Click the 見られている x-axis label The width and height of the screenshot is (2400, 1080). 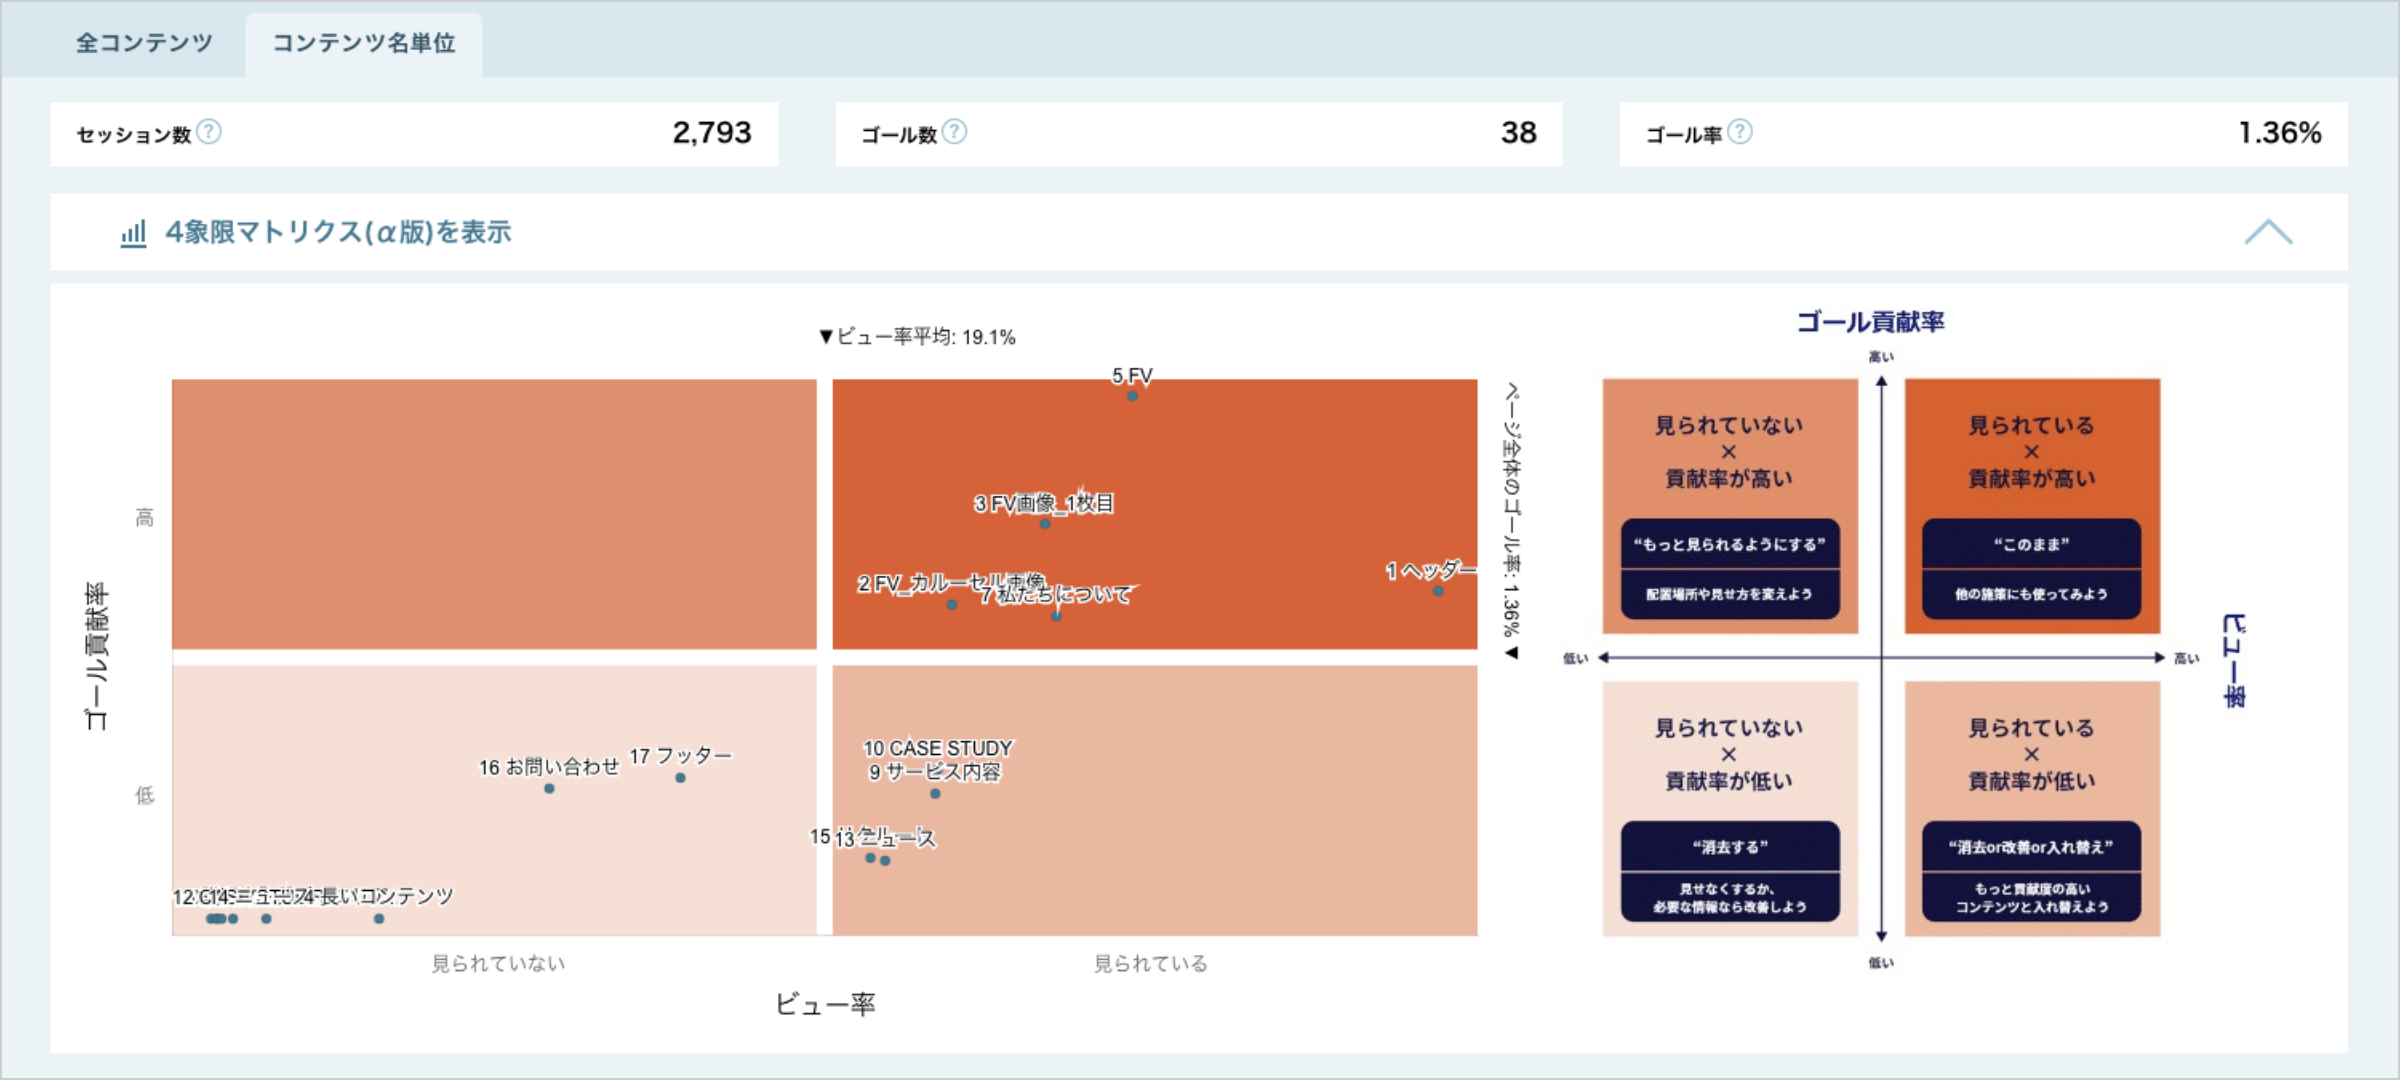coord(1150,964)
